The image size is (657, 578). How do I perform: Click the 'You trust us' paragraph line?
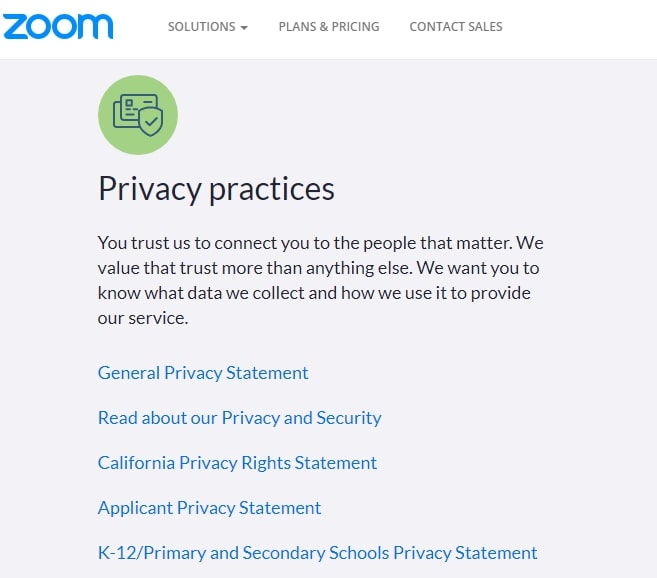click(321, 243)
